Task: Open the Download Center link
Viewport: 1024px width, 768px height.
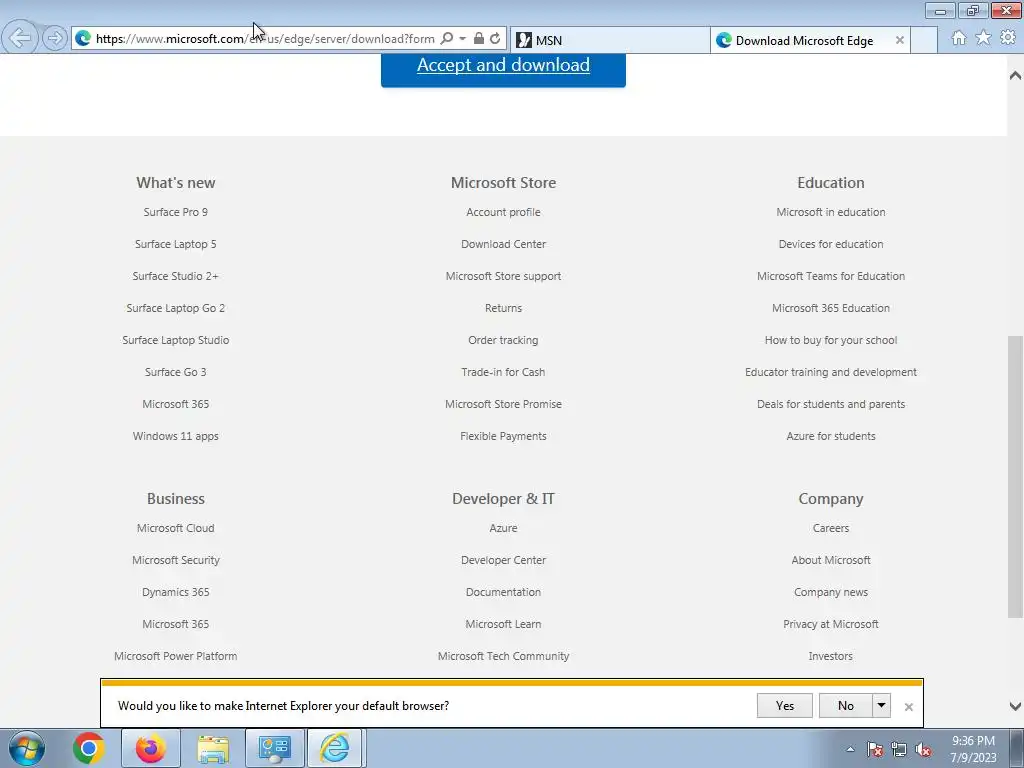Action: point(504,244)
